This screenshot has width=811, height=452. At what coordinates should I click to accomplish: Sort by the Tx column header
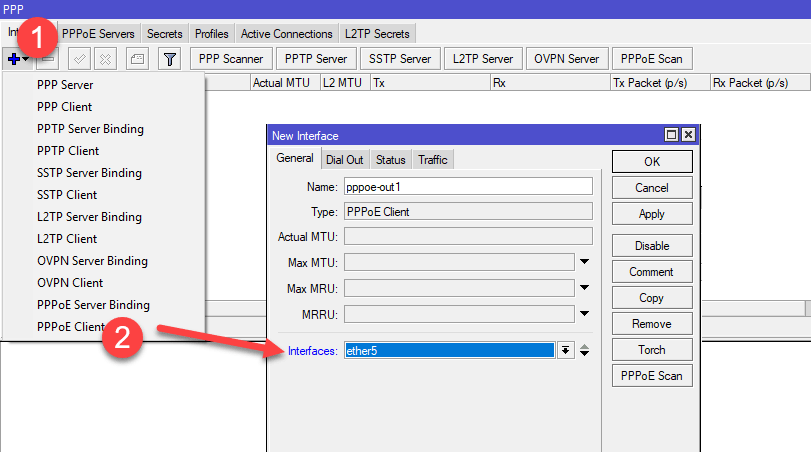430,83
